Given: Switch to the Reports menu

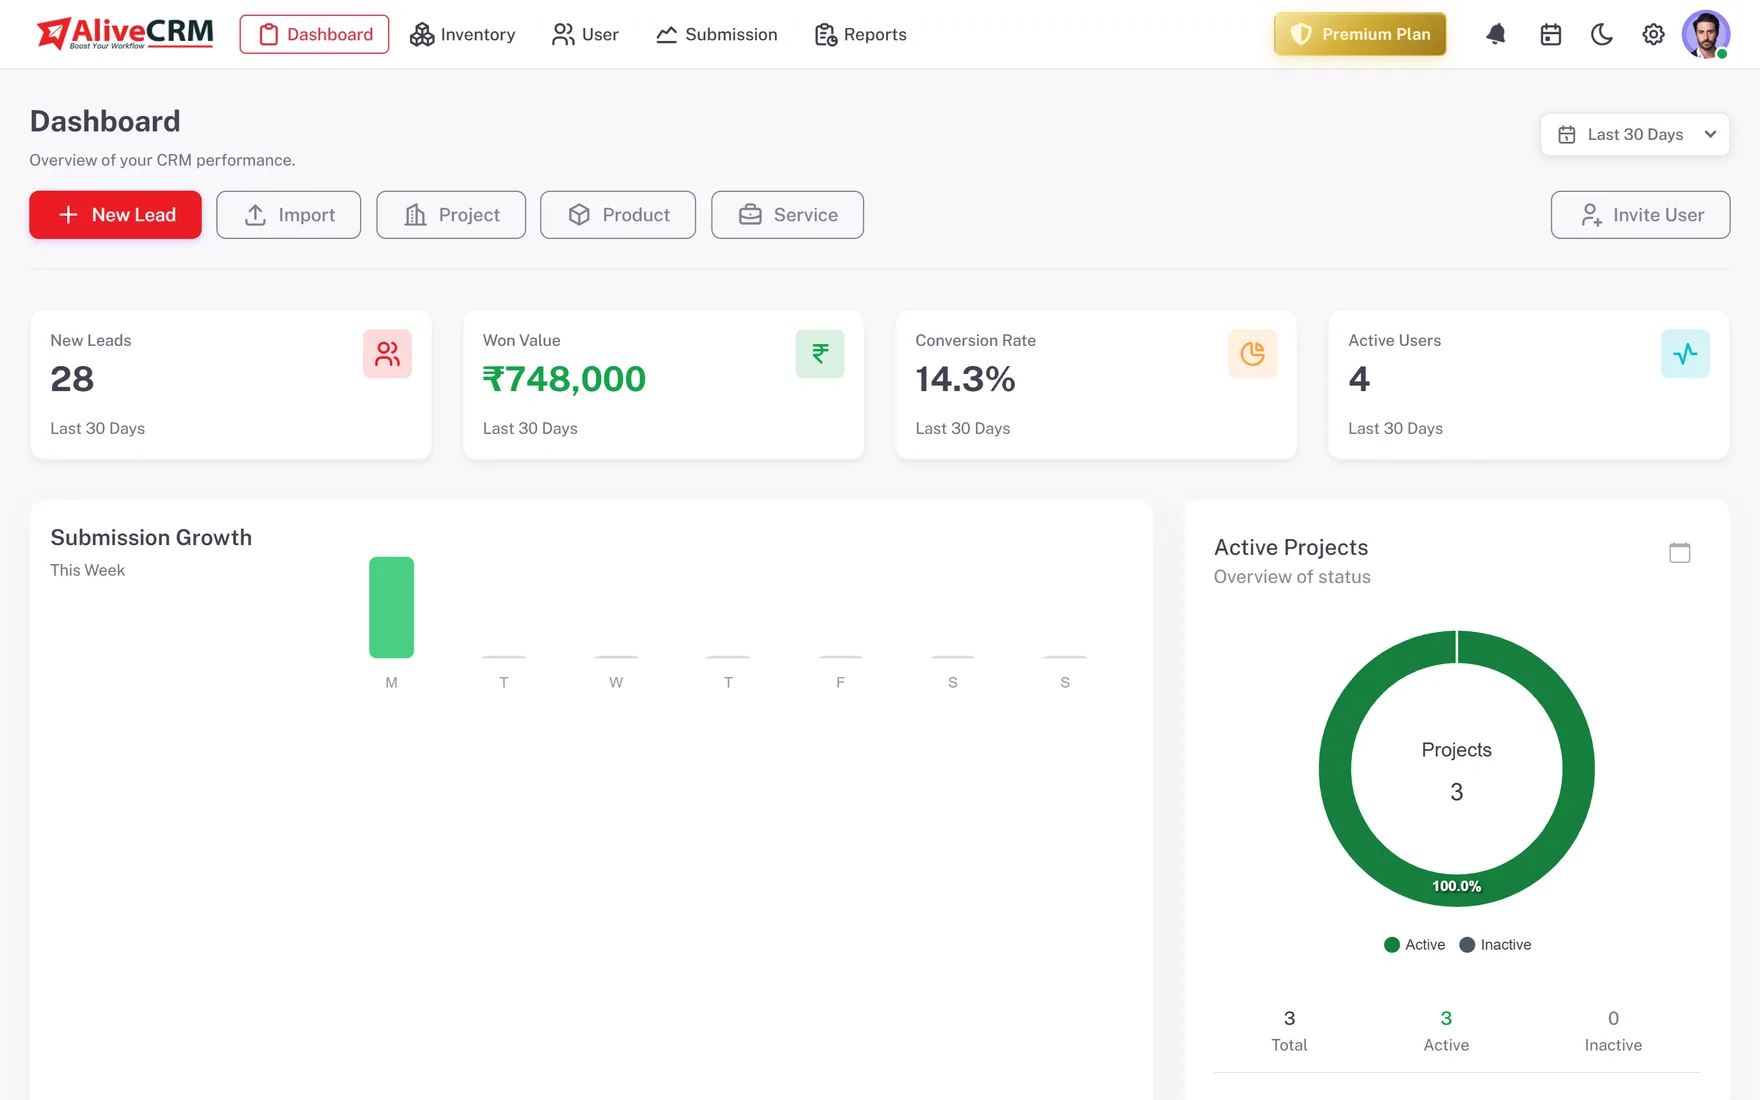Looking at the screenshot, I should 861,34.
